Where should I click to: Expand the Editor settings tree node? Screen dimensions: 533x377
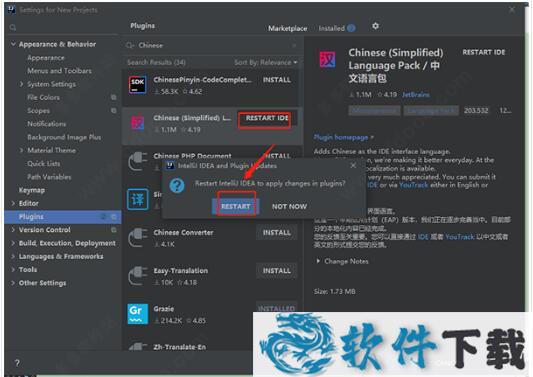click(13, 203)
